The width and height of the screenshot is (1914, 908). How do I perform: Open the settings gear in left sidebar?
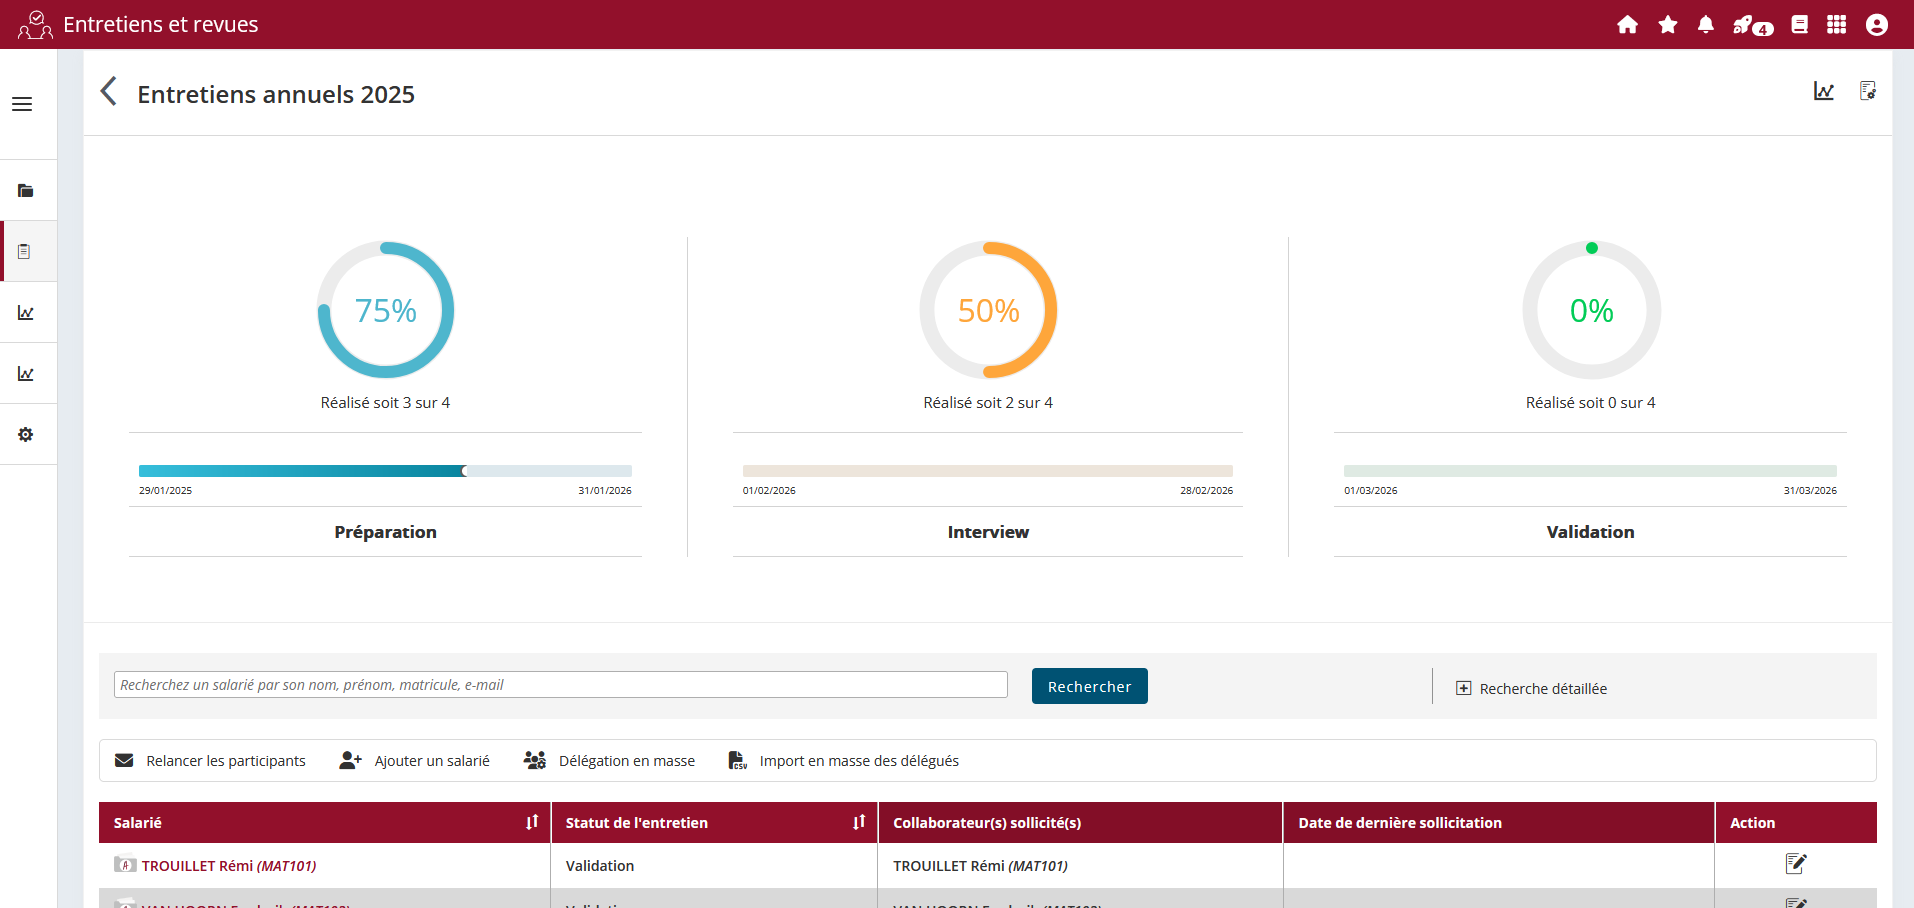(x=26, y=435)
